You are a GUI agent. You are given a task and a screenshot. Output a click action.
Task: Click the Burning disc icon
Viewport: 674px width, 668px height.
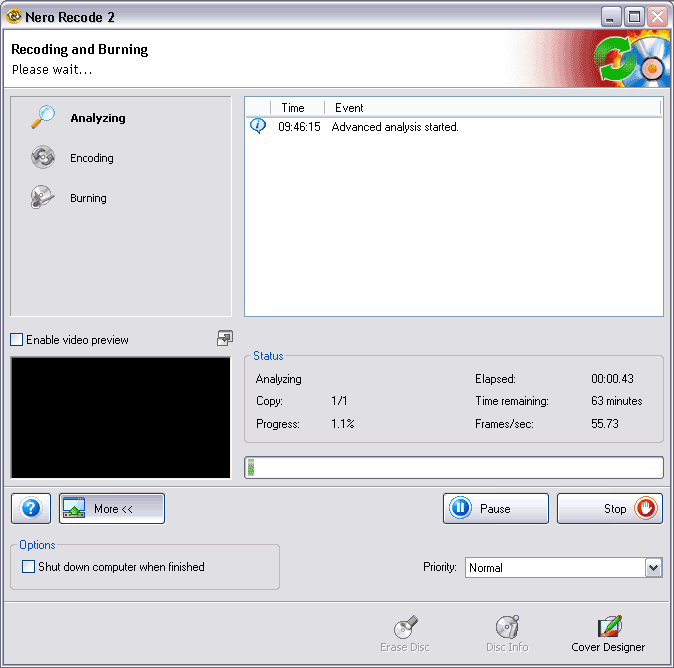point(43,197)
